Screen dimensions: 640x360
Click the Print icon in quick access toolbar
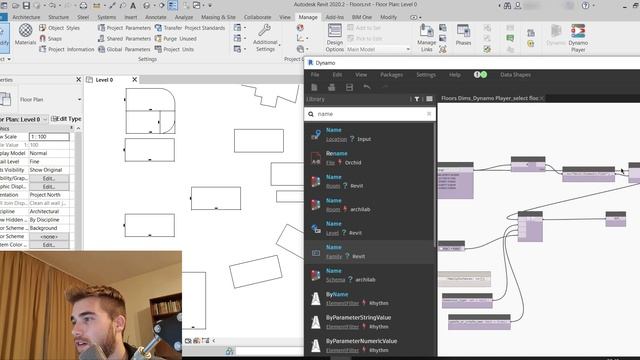click(83, 5)
